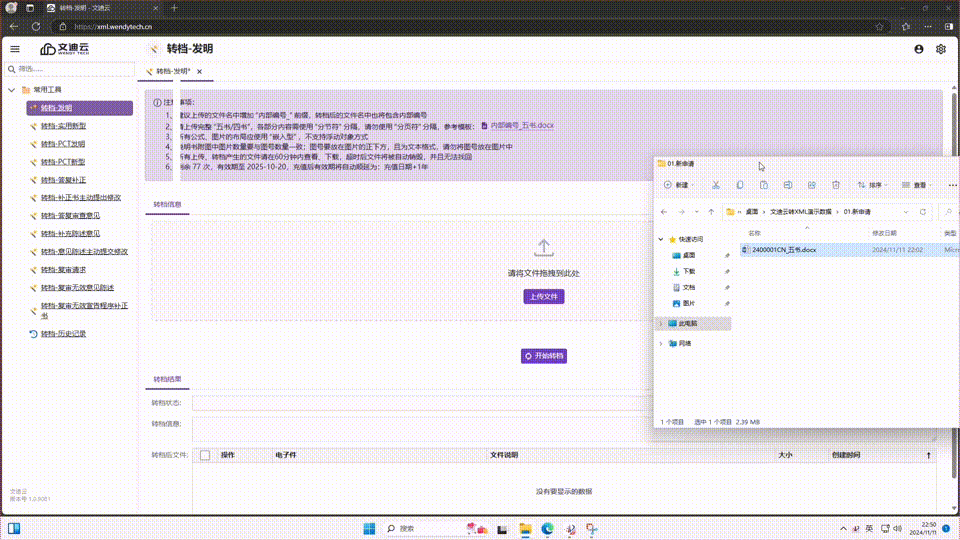Open the Windows Start menu
Viewport: 960px width, 540px height.
pos(369,528)
